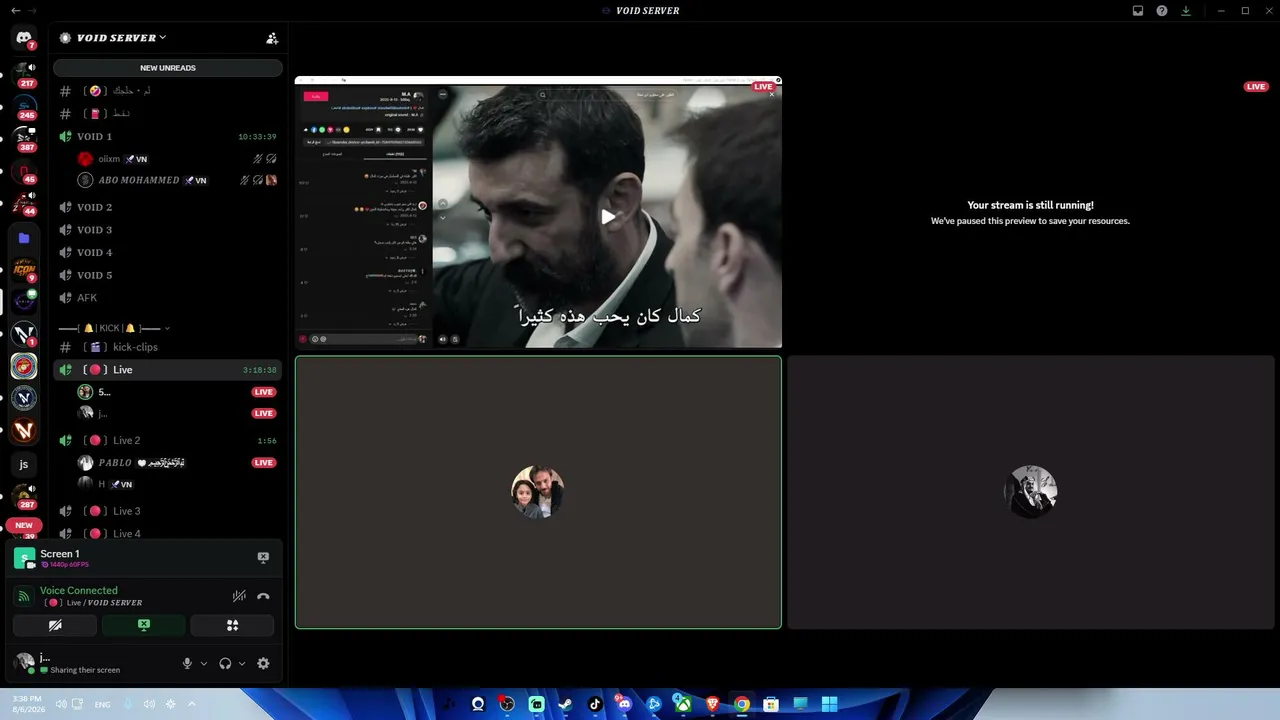The width and height of the screenshot is (1280, 720).
Task: Click the Voice Connected status text
Action: 79,591
